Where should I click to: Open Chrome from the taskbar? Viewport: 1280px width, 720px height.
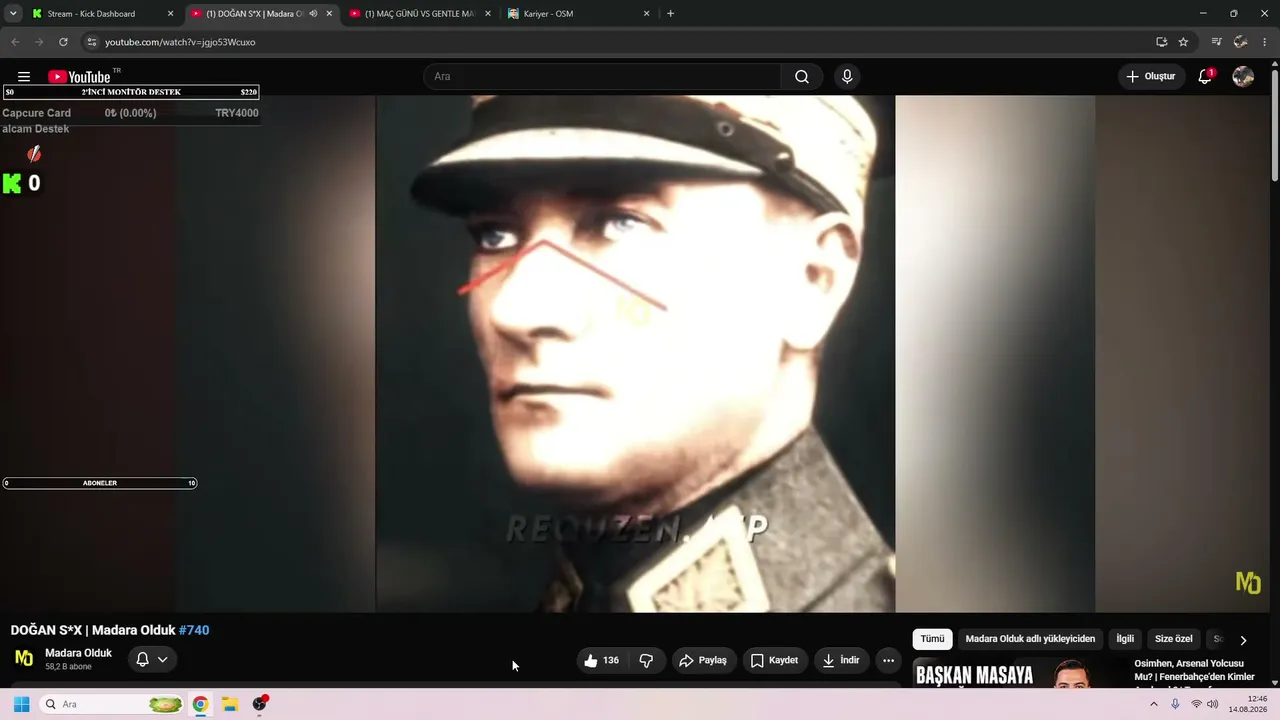coord(200,704)
